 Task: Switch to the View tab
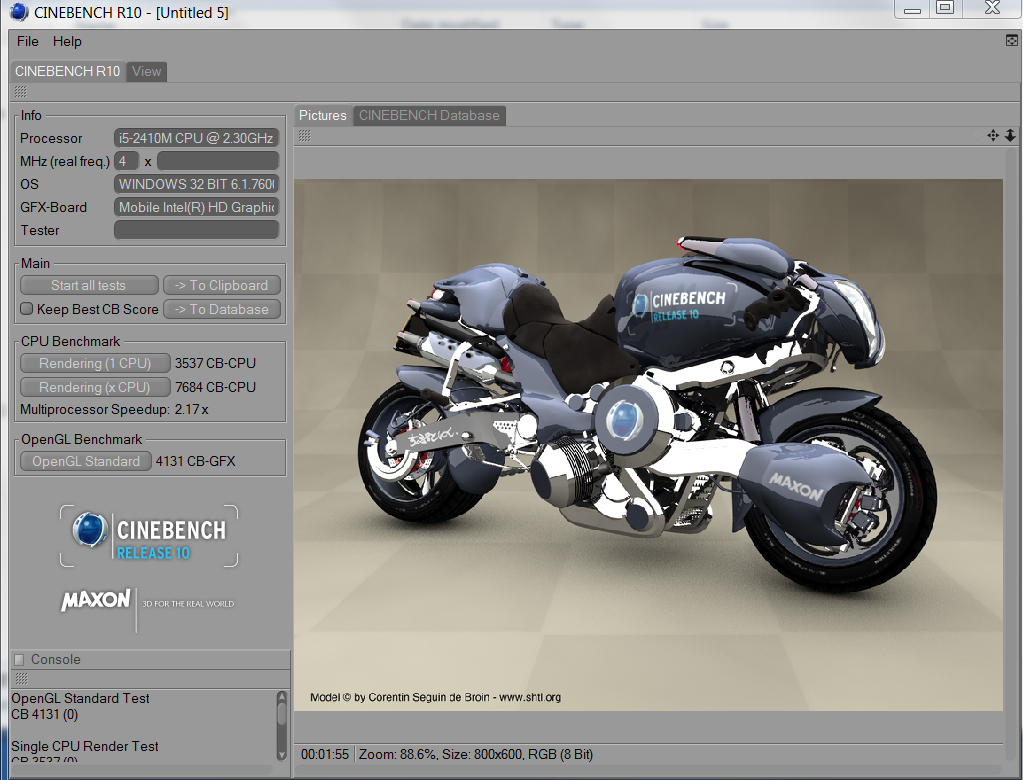[146, 71]
